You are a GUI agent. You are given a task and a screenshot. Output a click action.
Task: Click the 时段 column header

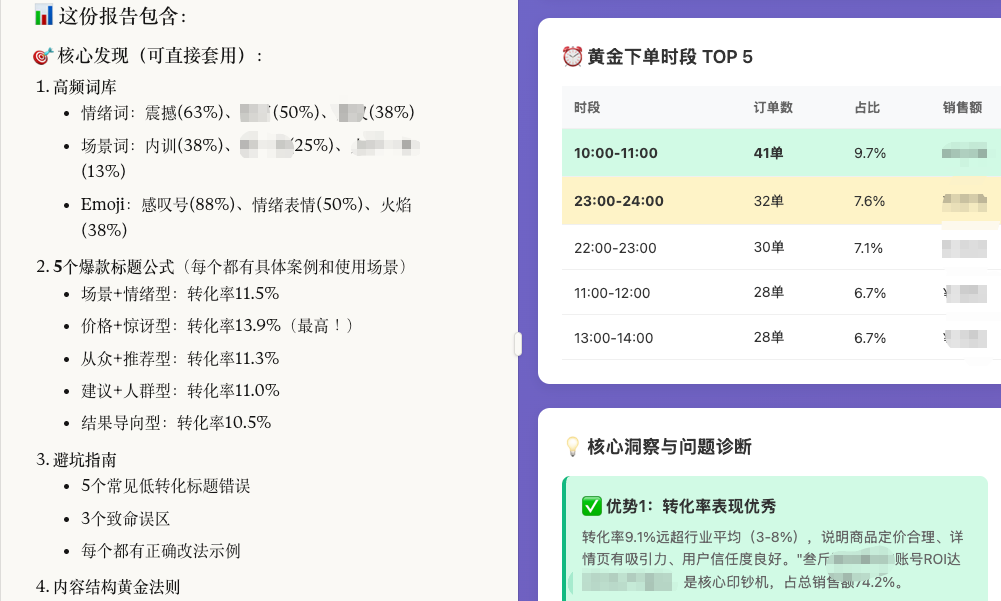[587, 108]
